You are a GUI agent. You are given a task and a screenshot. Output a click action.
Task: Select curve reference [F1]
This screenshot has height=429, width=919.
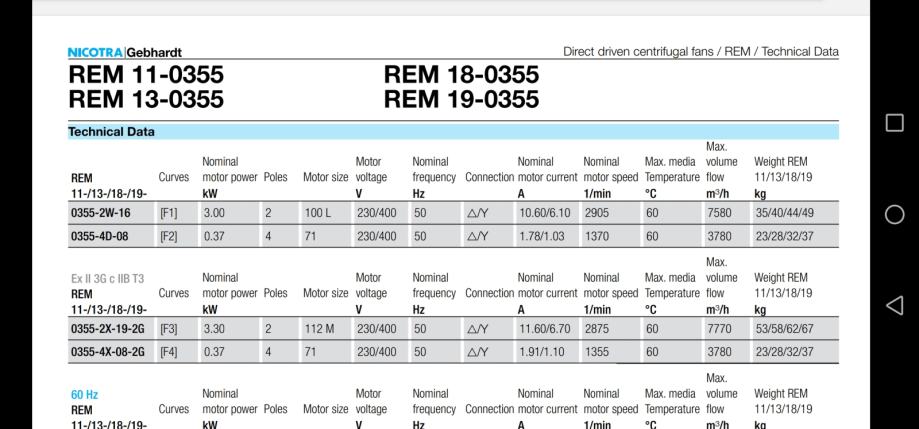[168, 213]
